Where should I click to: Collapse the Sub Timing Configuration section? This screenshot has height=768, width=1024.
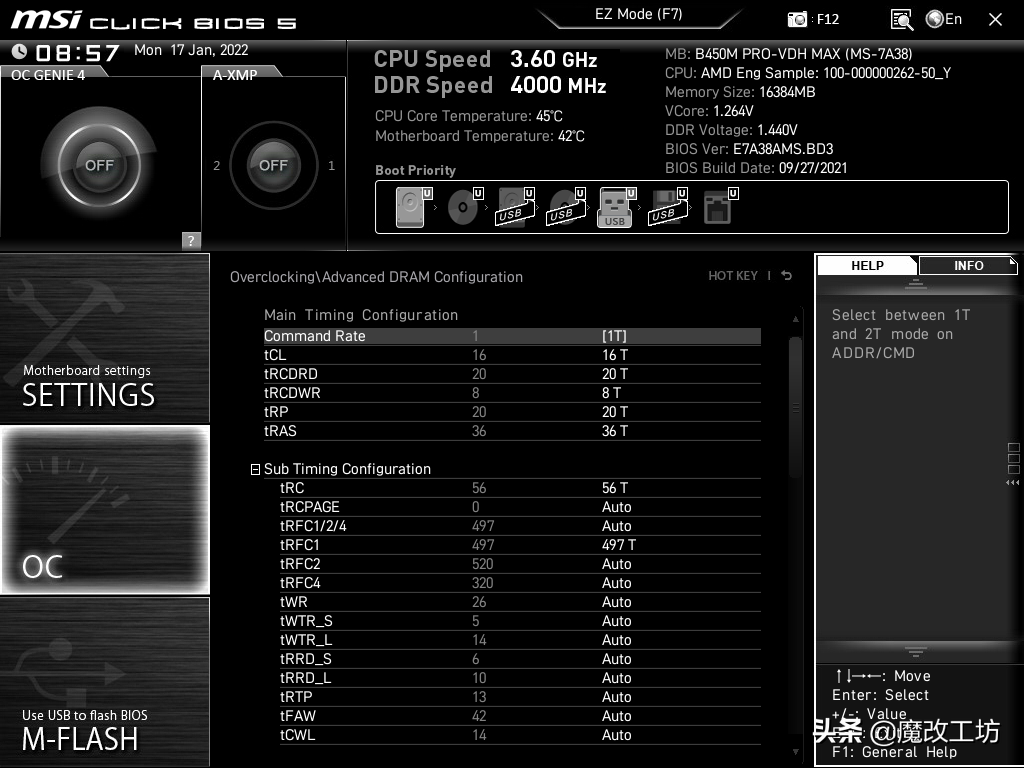point(255,470)
